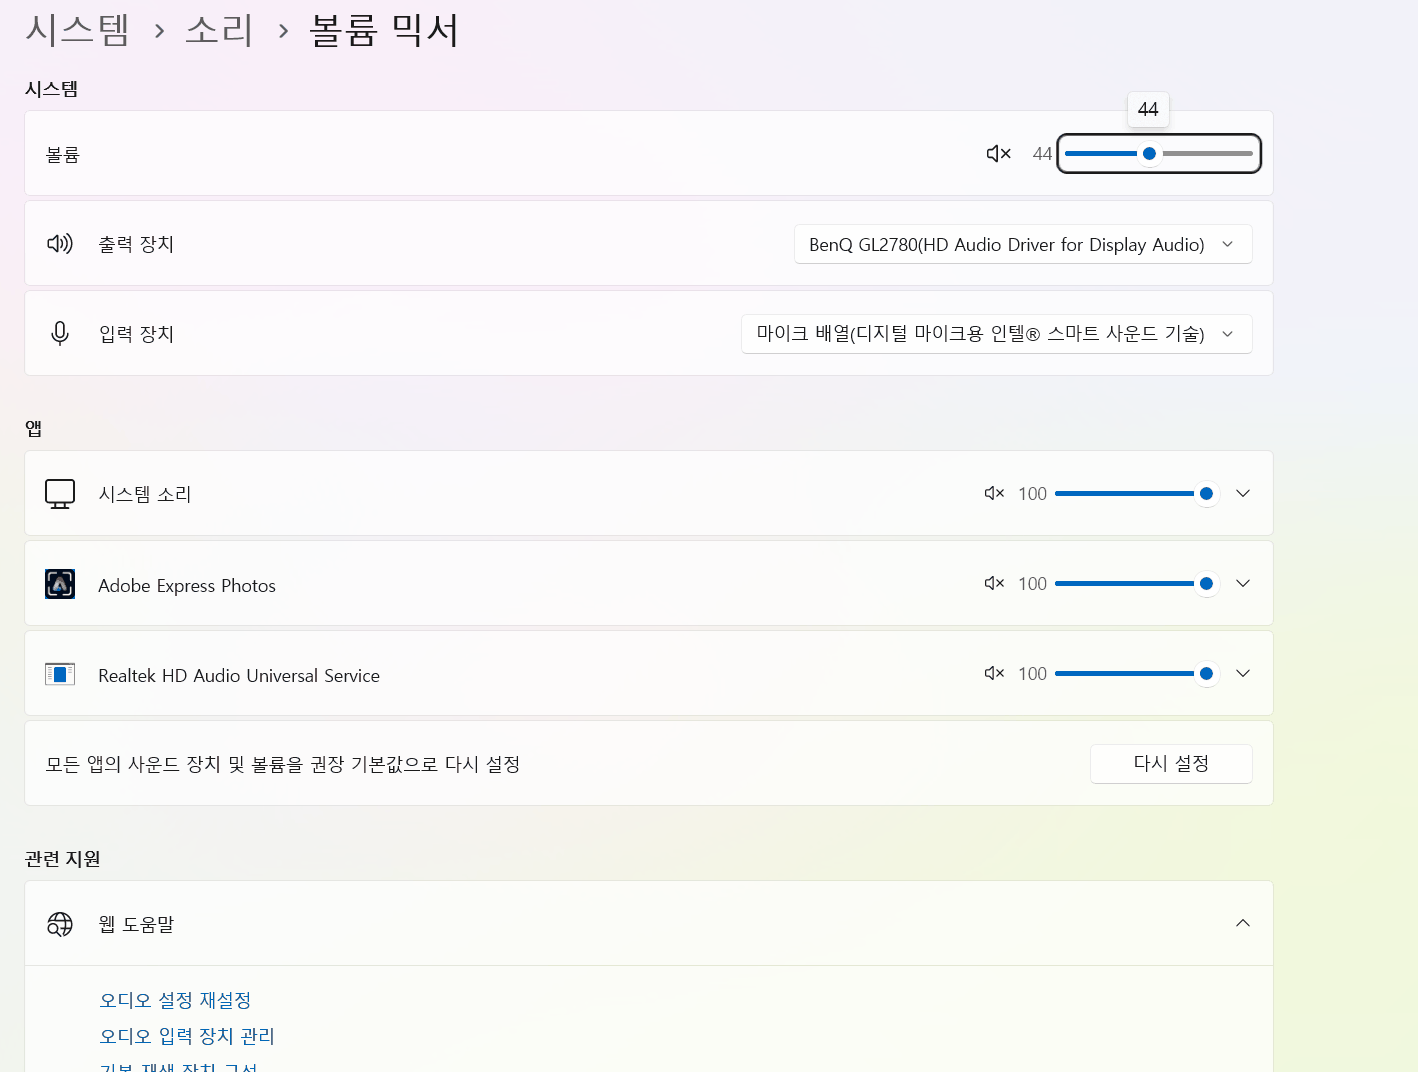This screenshot has height=1072, width=1418.
Task: Click the Adobe Express Photos app icon
Action: (60, 584)
